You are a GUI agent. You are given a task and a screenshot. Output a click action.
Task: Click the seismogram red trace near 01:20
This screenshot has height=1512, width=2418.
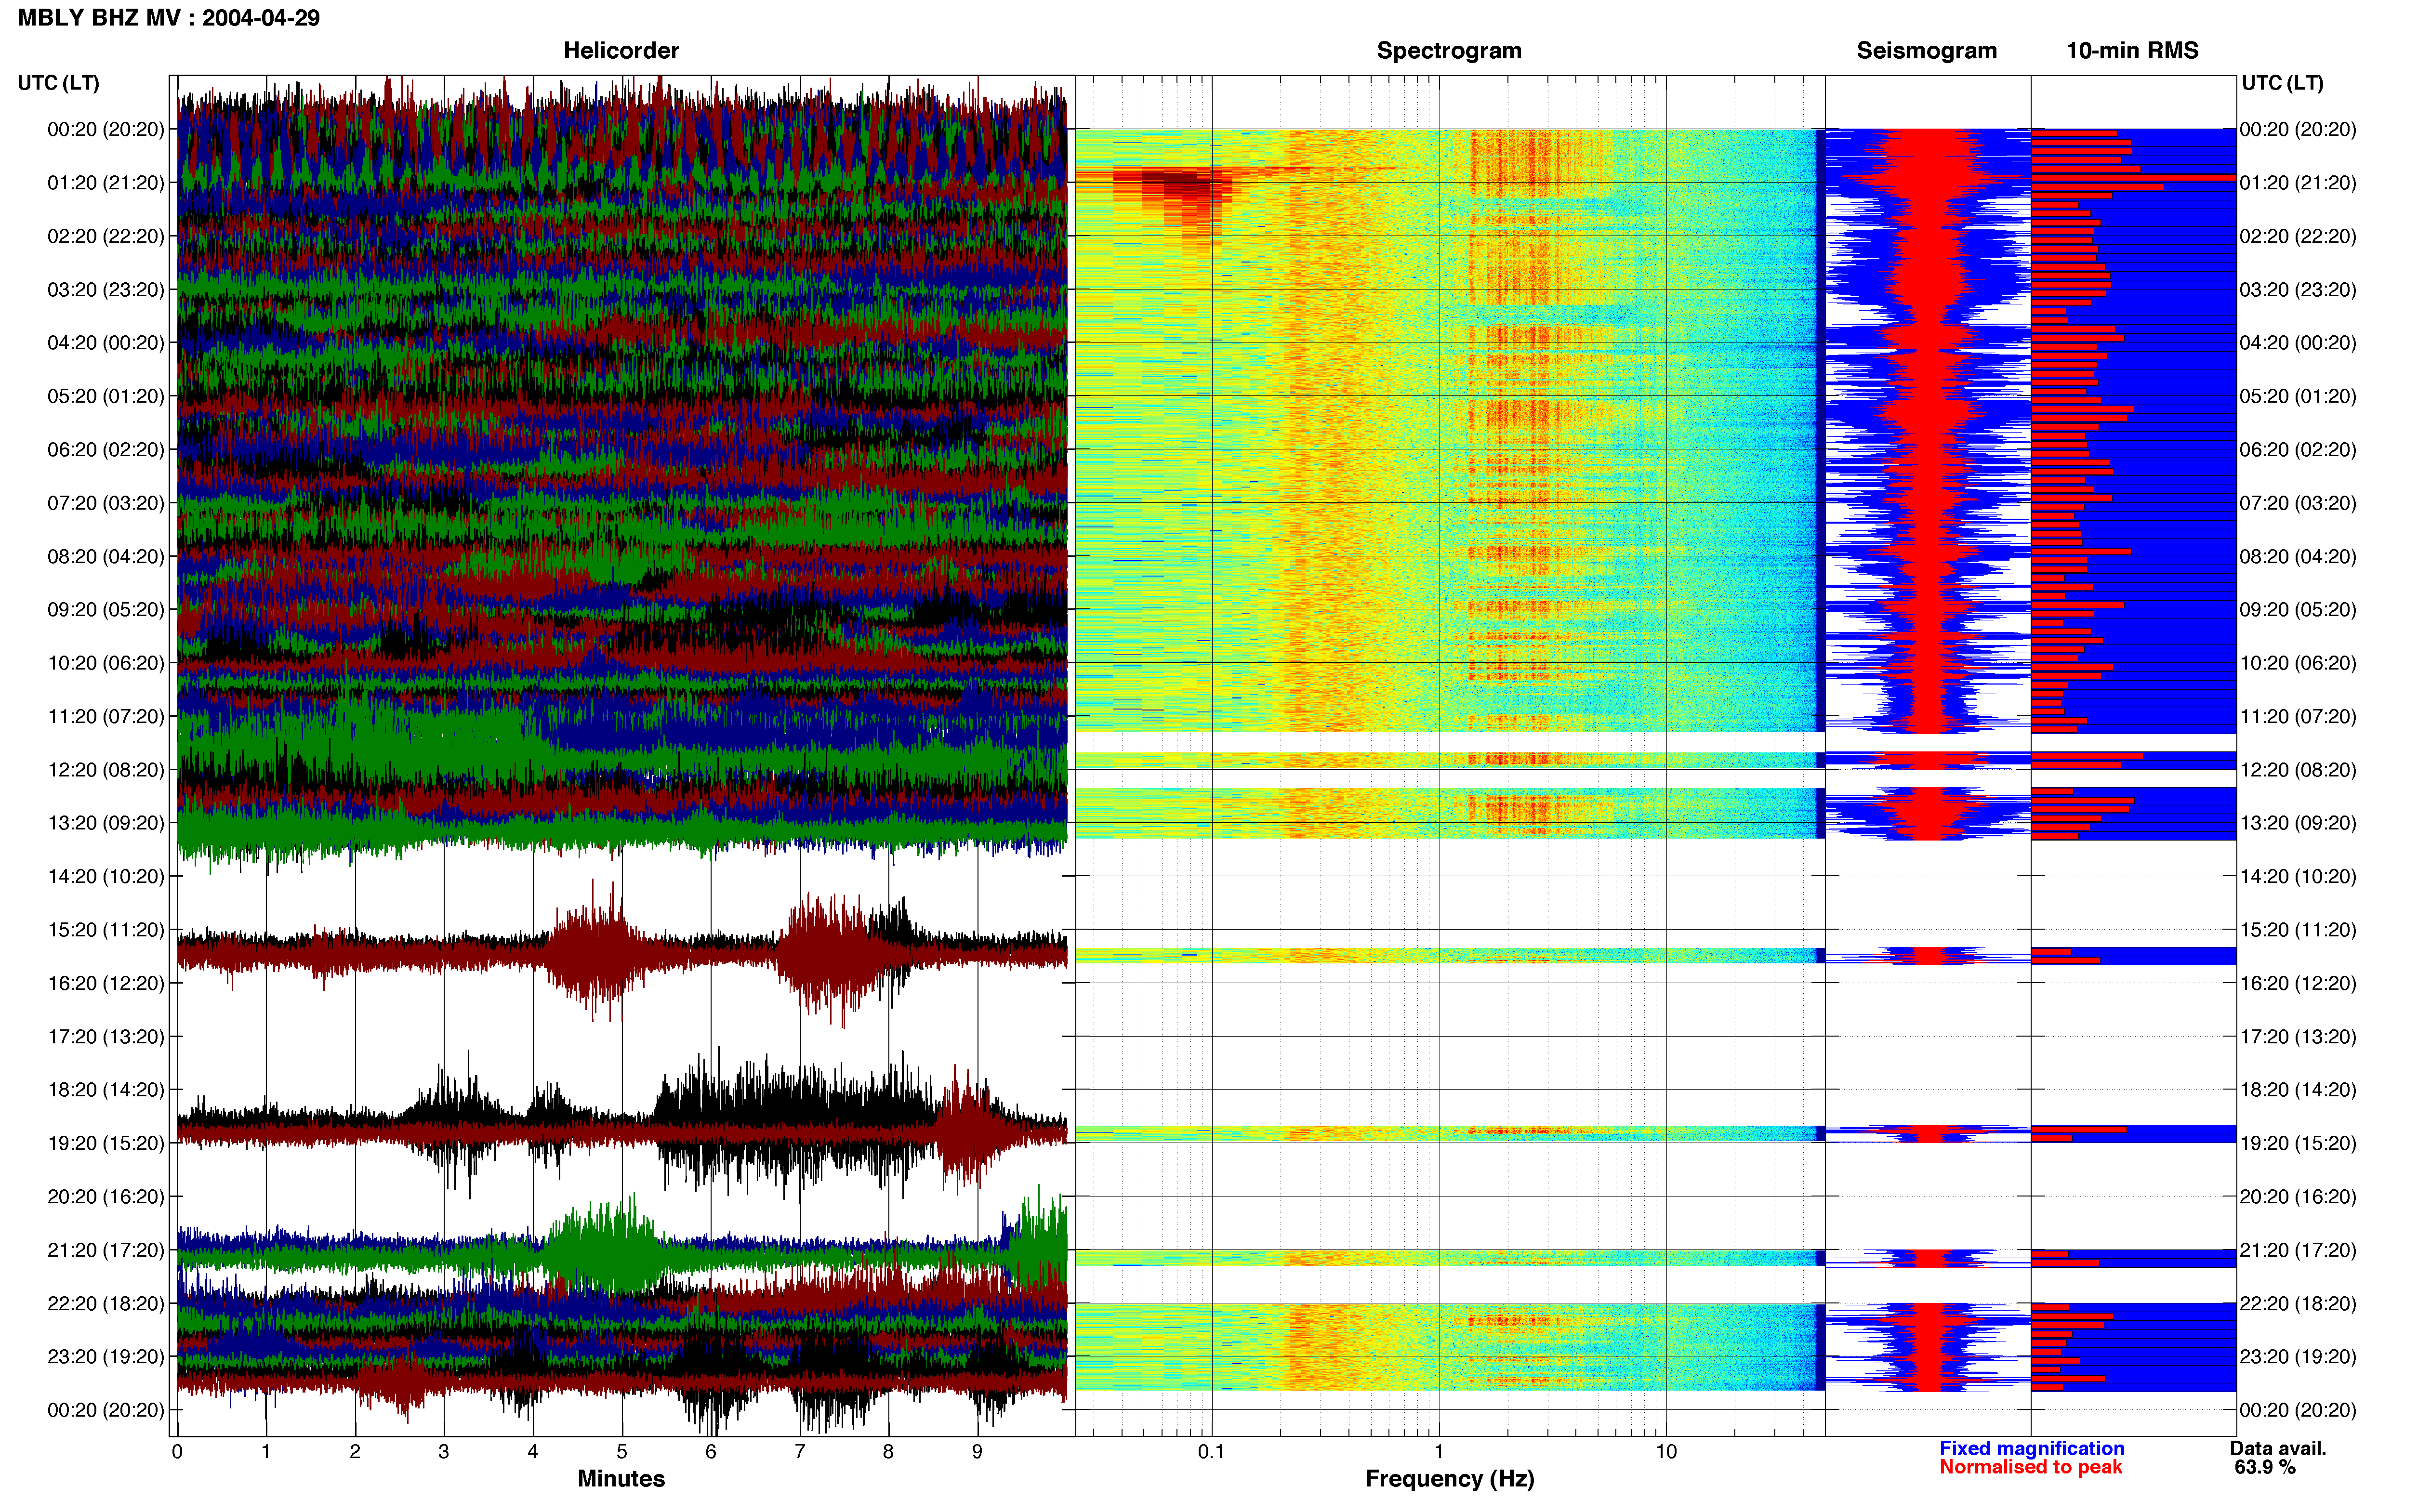(1928, 180)
